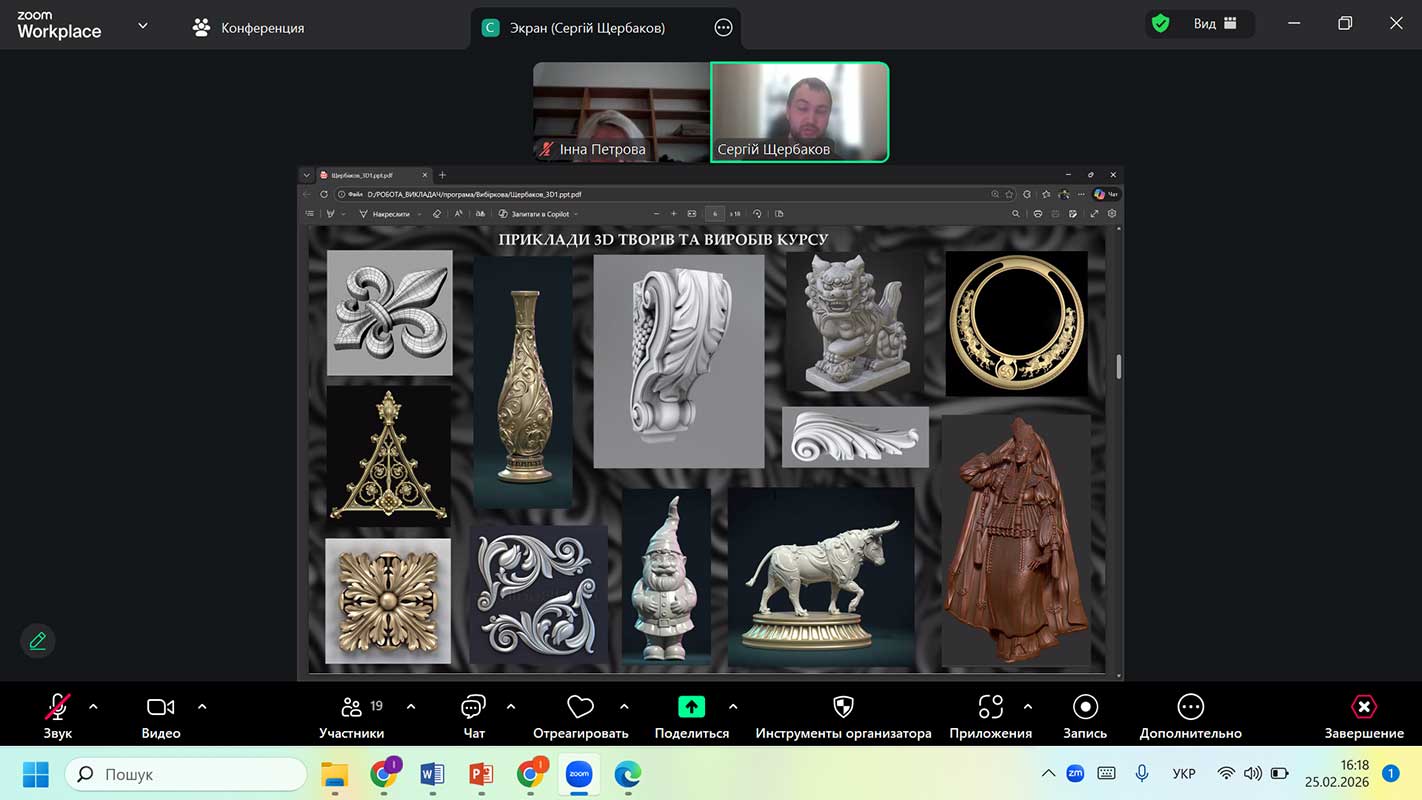Click the Завершение end meeting button
This screenshot has height=800, width=1422.
[x=1364, y=708]
